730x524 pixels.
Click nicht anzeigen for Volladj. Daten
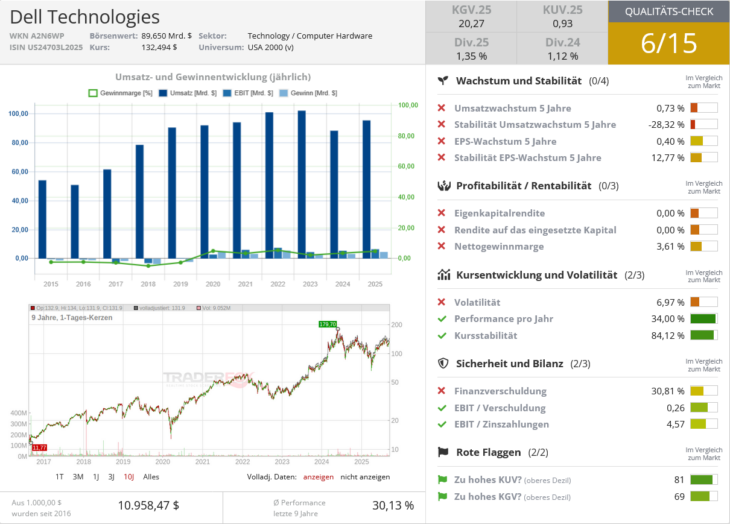(x=365, y=477)
